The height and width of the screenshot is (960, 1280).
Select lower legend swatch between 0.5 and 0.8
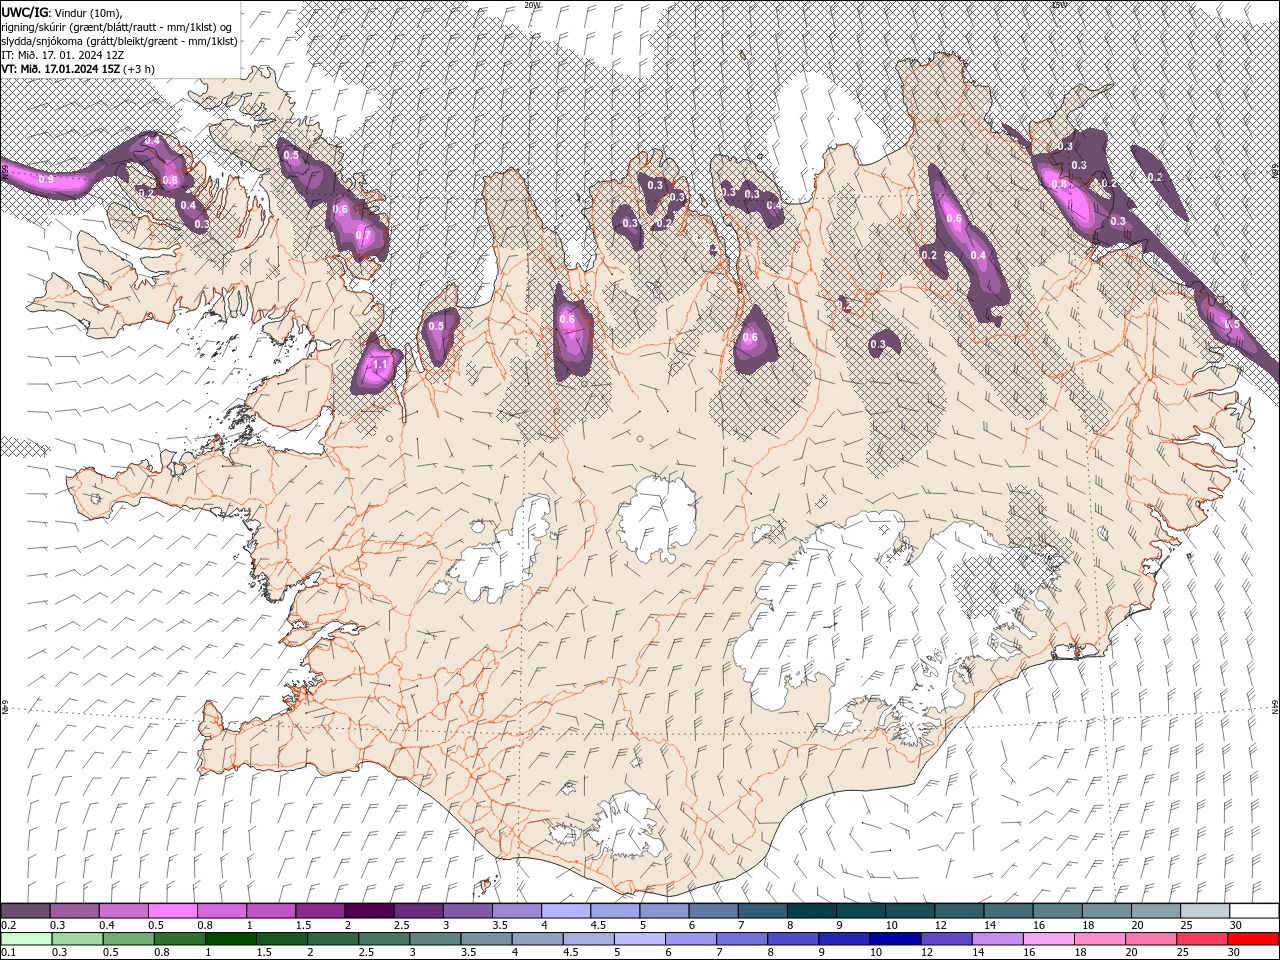pyautogui.click(x=128, y=939)
